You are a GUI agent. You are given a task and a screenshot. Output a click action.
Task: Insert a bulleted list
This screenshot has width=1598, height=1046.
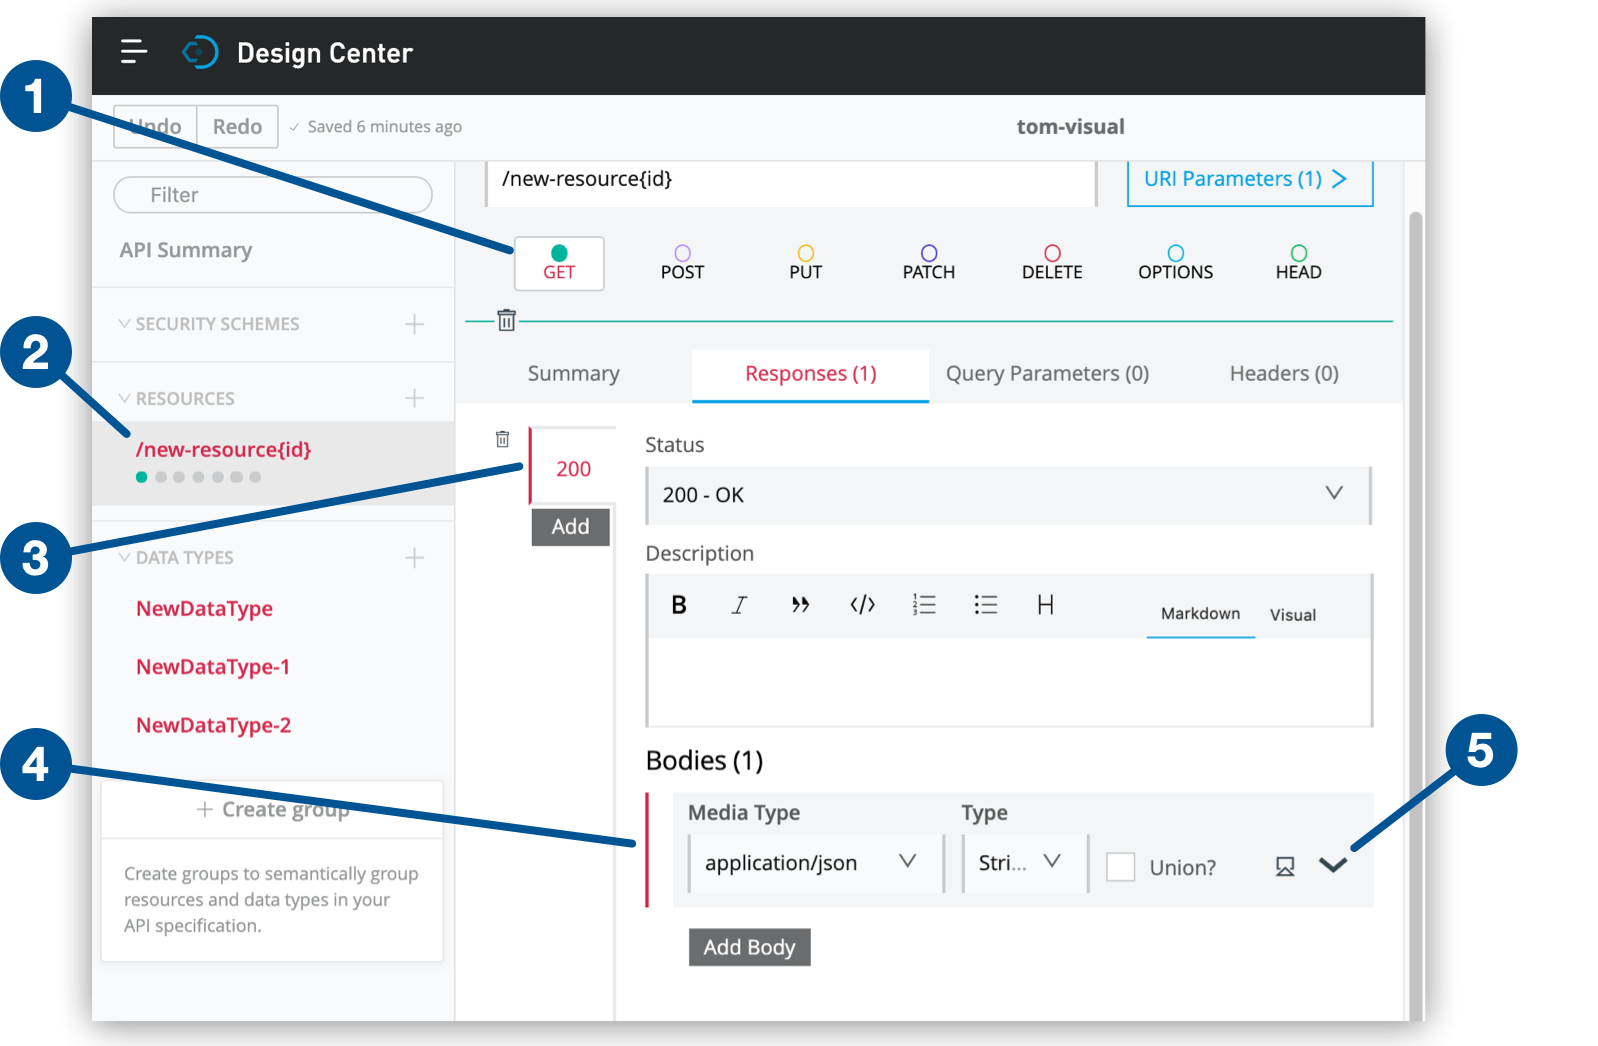coord(985,605)
